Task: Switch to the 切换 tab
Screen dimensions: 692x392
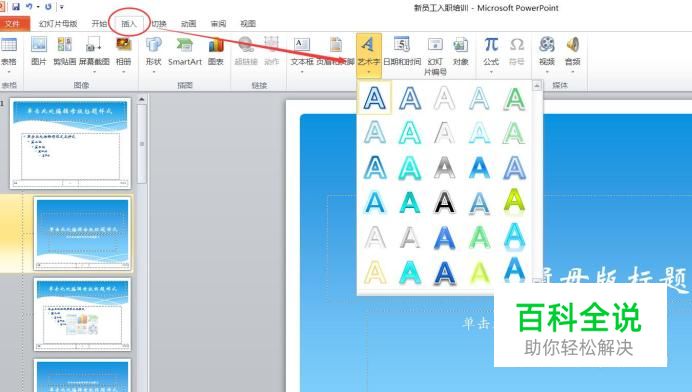Action: (x=159, y=24)
